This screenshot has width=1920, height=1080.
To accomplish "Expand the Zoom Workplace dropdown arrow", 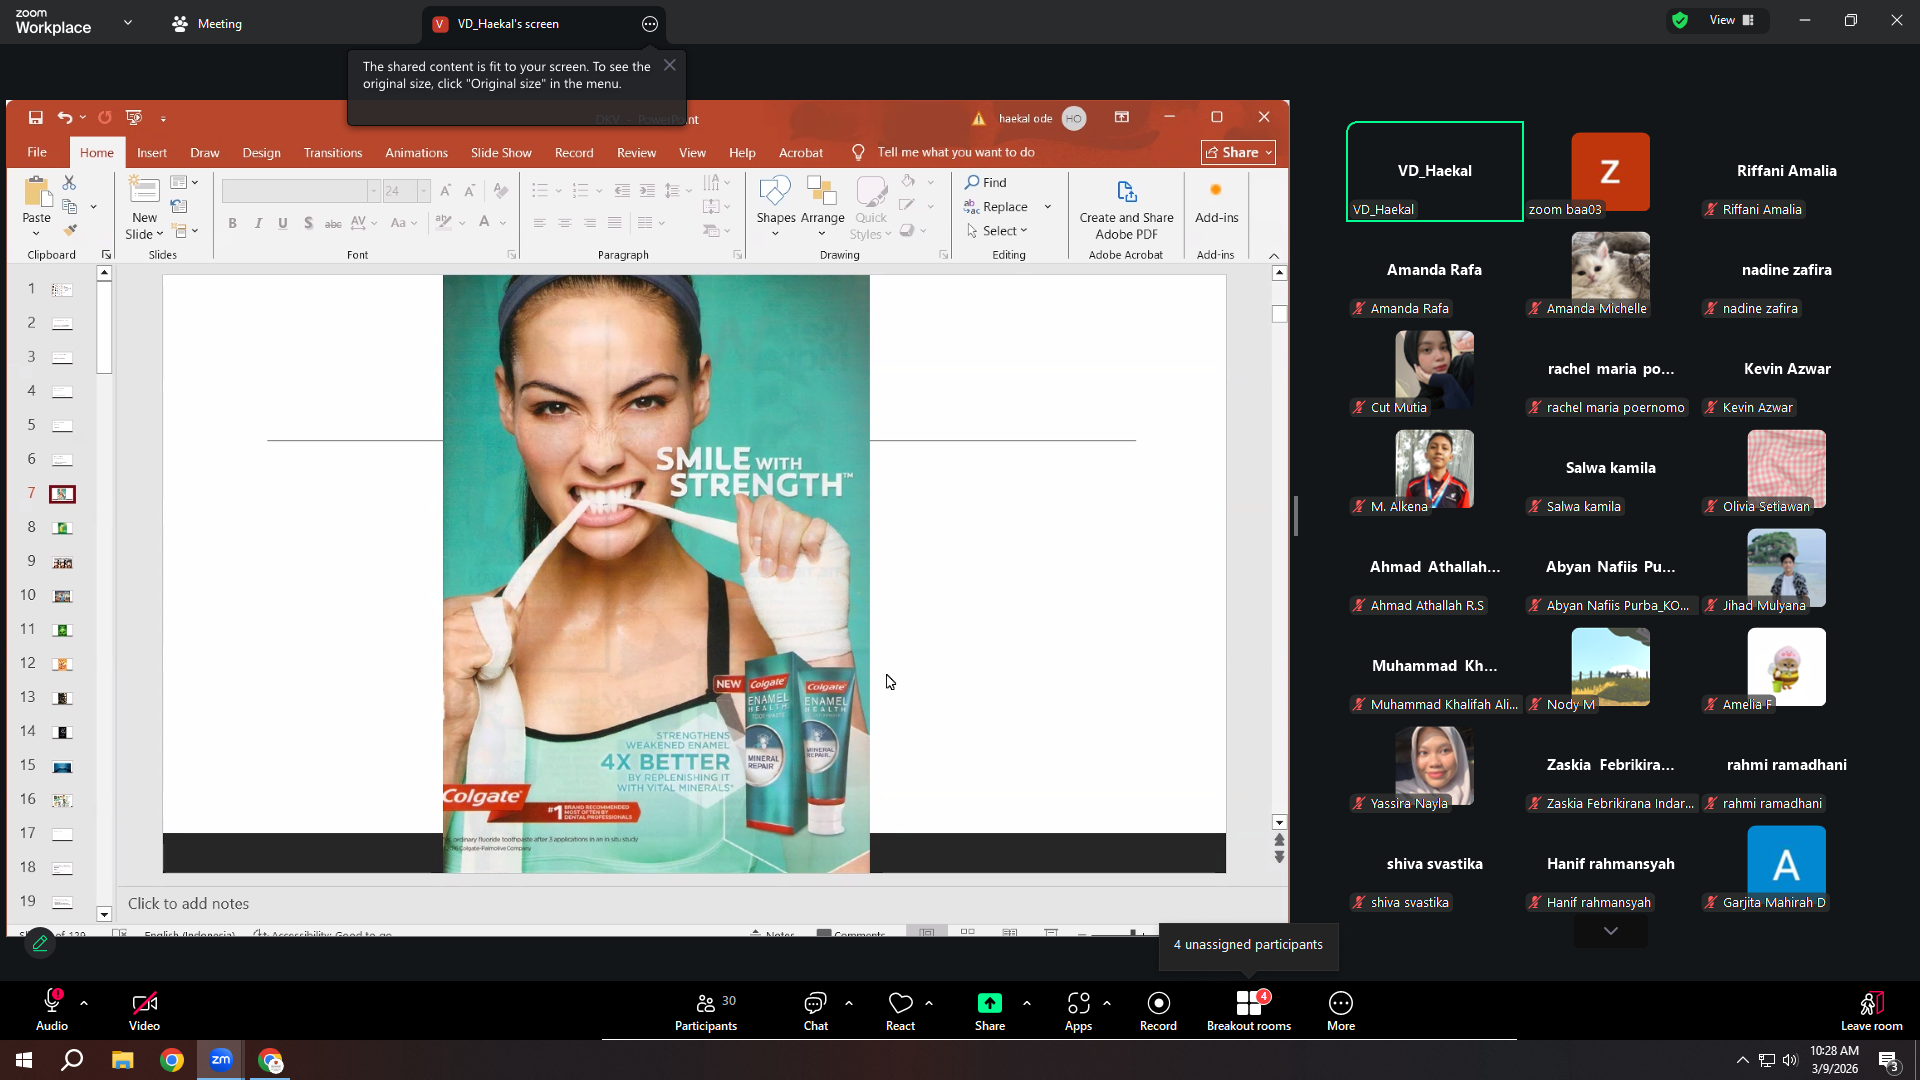I will 128,22.
